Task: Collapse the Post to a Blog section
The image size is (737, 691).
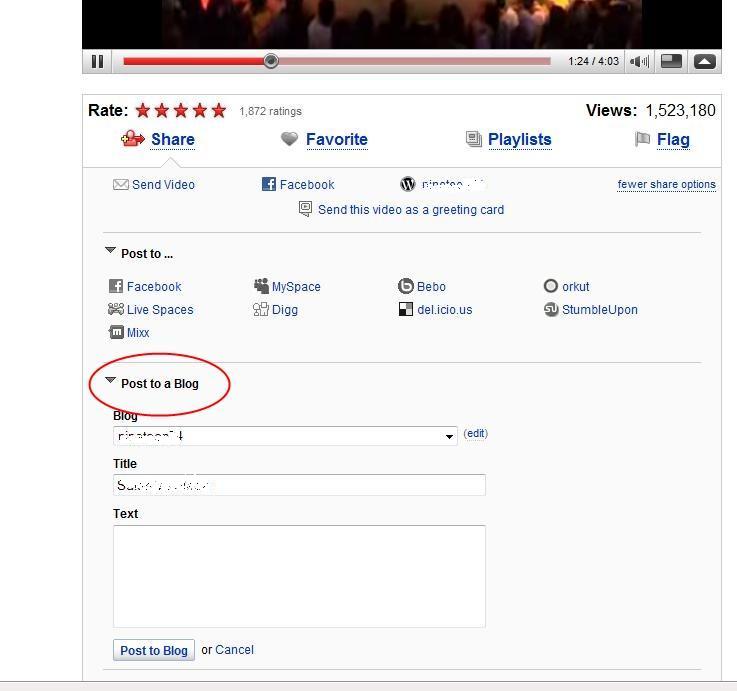Action: pos(110,381)
